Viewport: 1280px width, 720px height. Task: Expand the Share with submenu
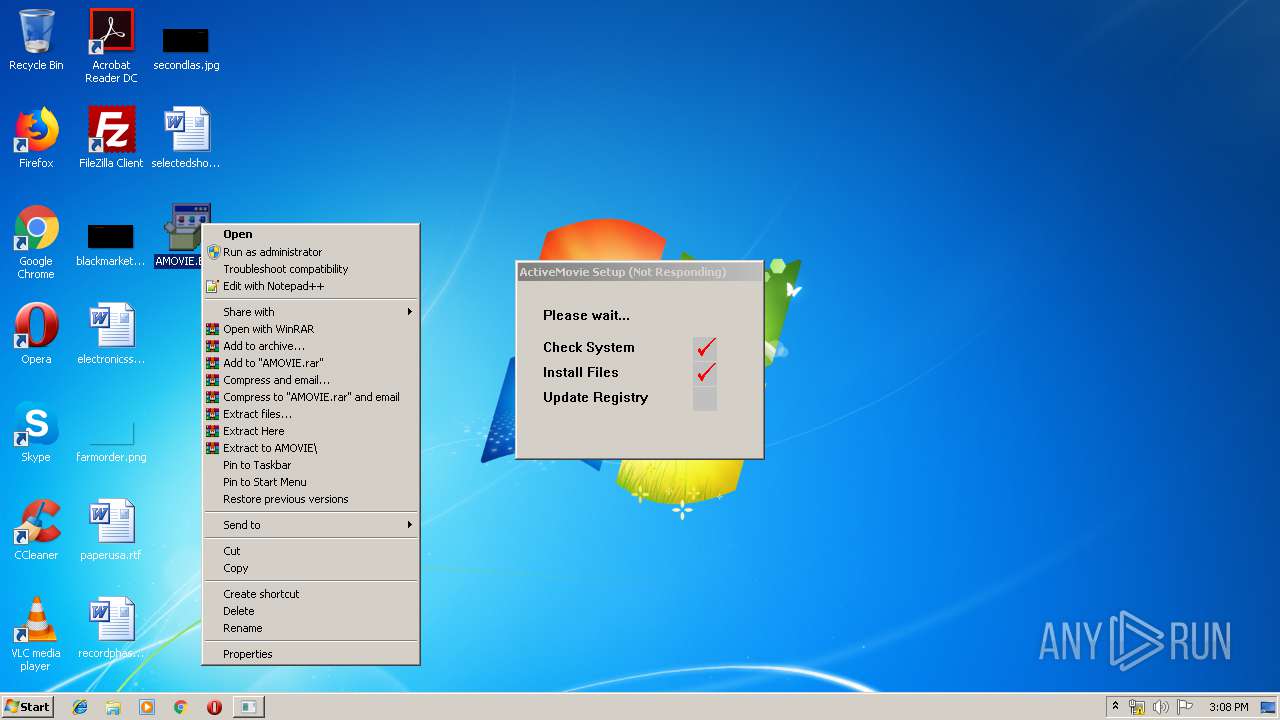[311, 312]
